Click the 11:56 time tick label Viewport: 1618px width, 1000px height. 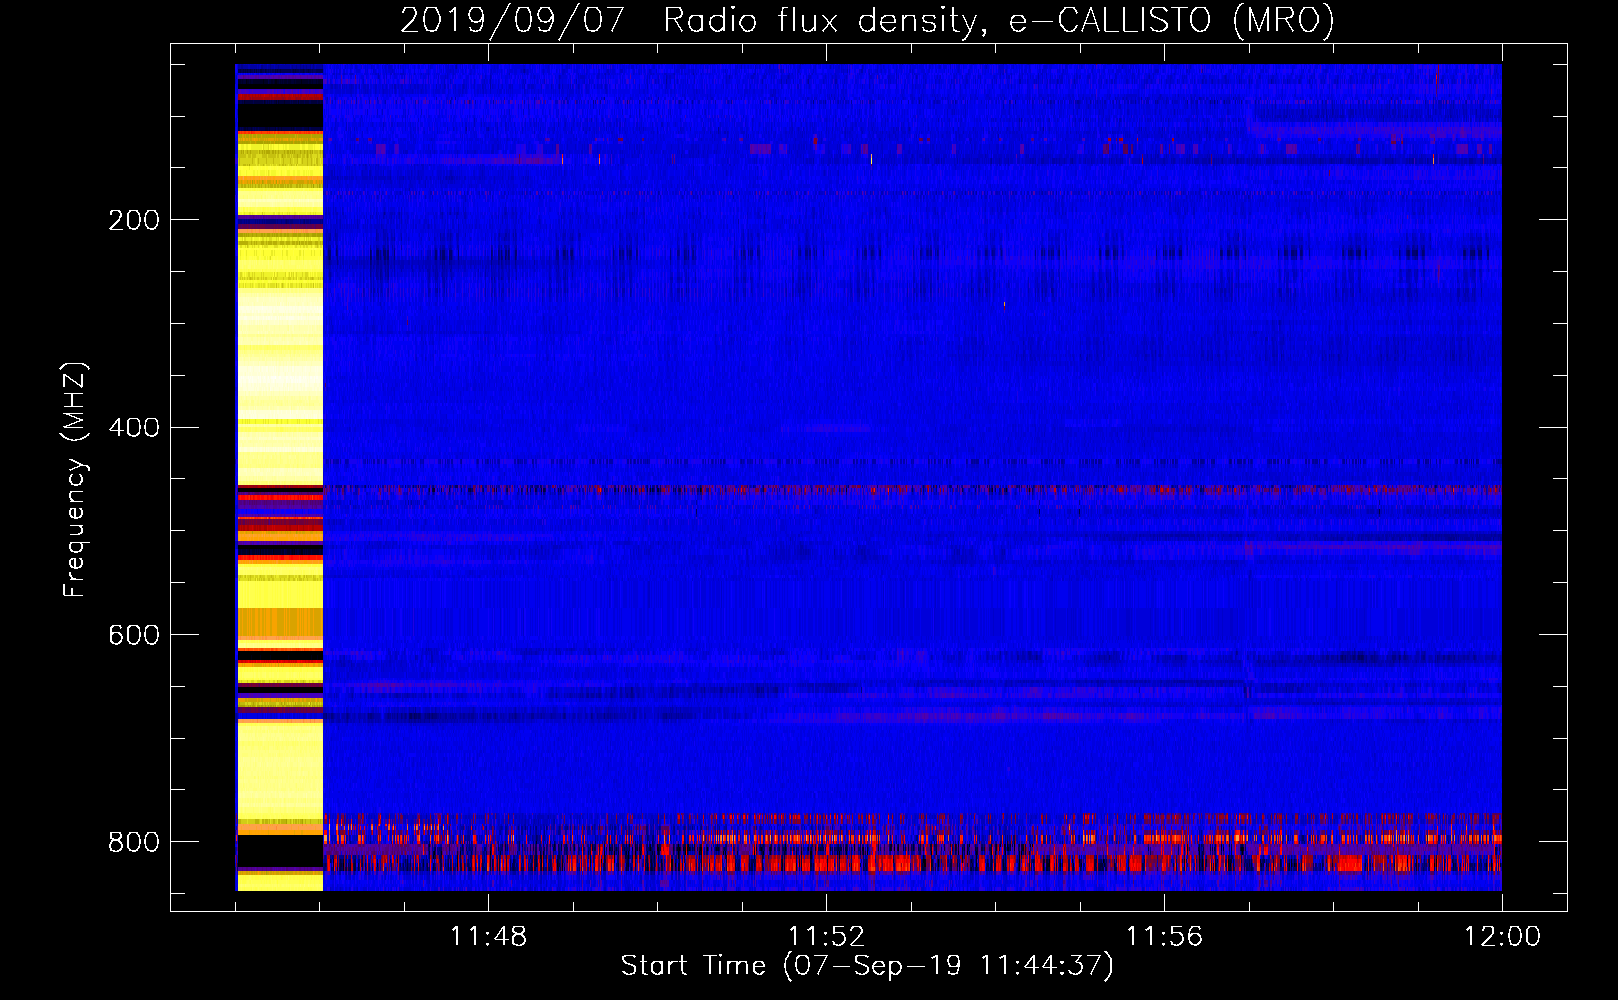coord(1164,937)
